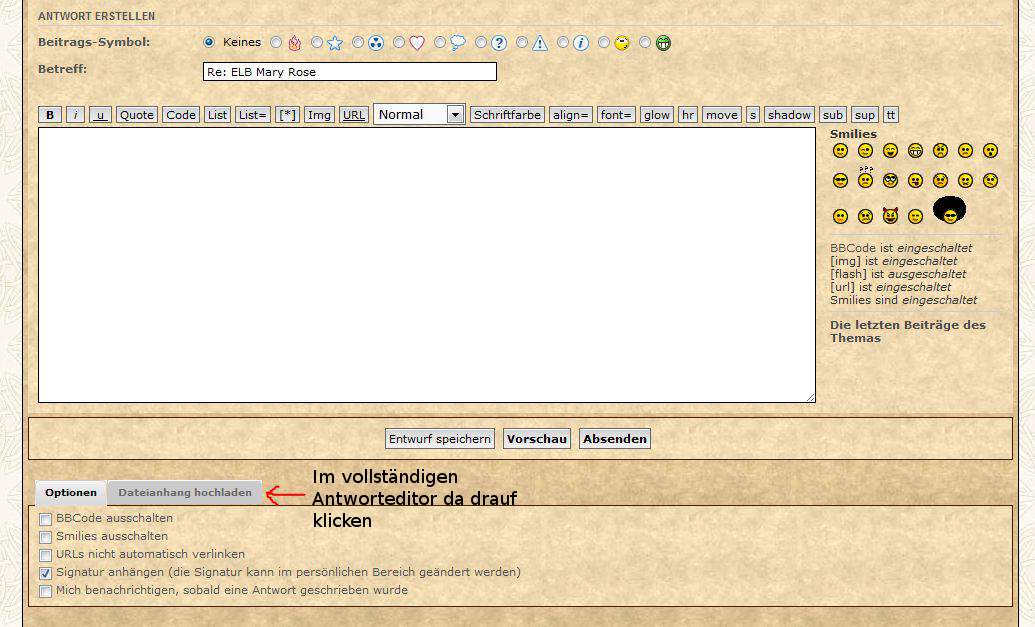Enable 'BBCode ausschalten' checkbox
1035x627 pixels.
(x=45, y=519)
